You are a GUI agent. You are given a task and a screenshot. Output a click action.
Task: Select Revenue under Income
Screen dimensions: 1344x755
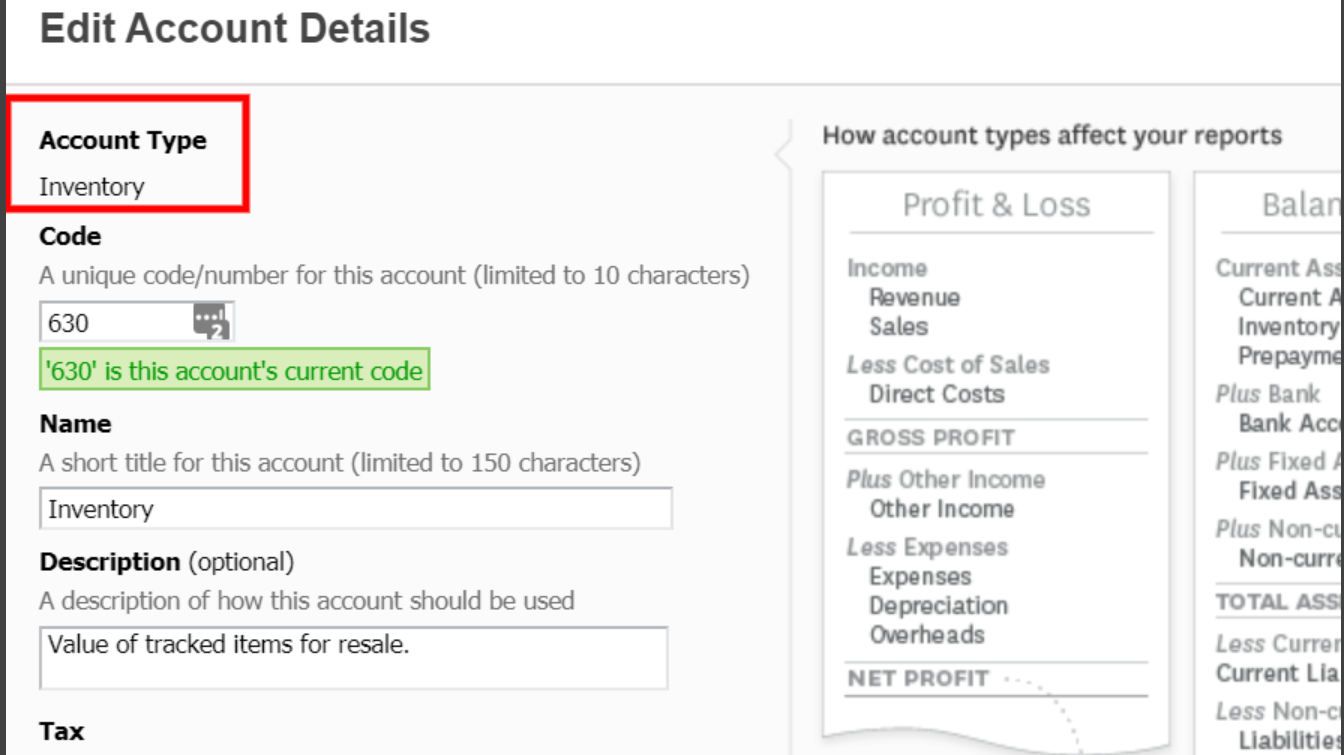[x=914, y=298]
